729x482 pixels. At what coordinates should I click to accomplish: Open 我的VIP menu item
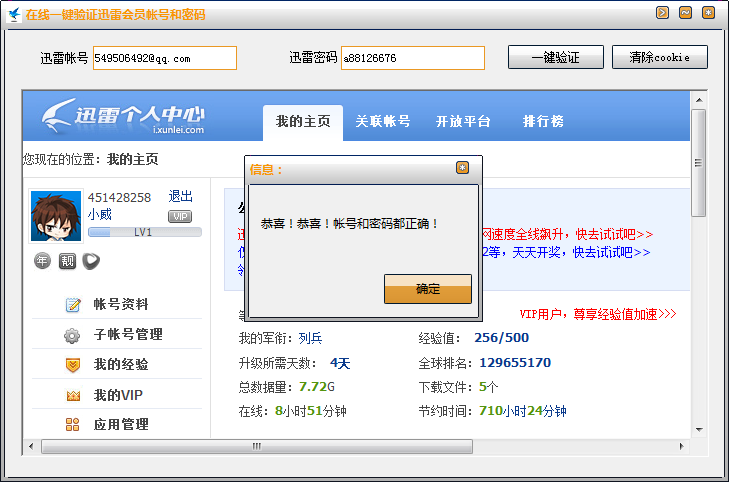click(x=117, y=395)
